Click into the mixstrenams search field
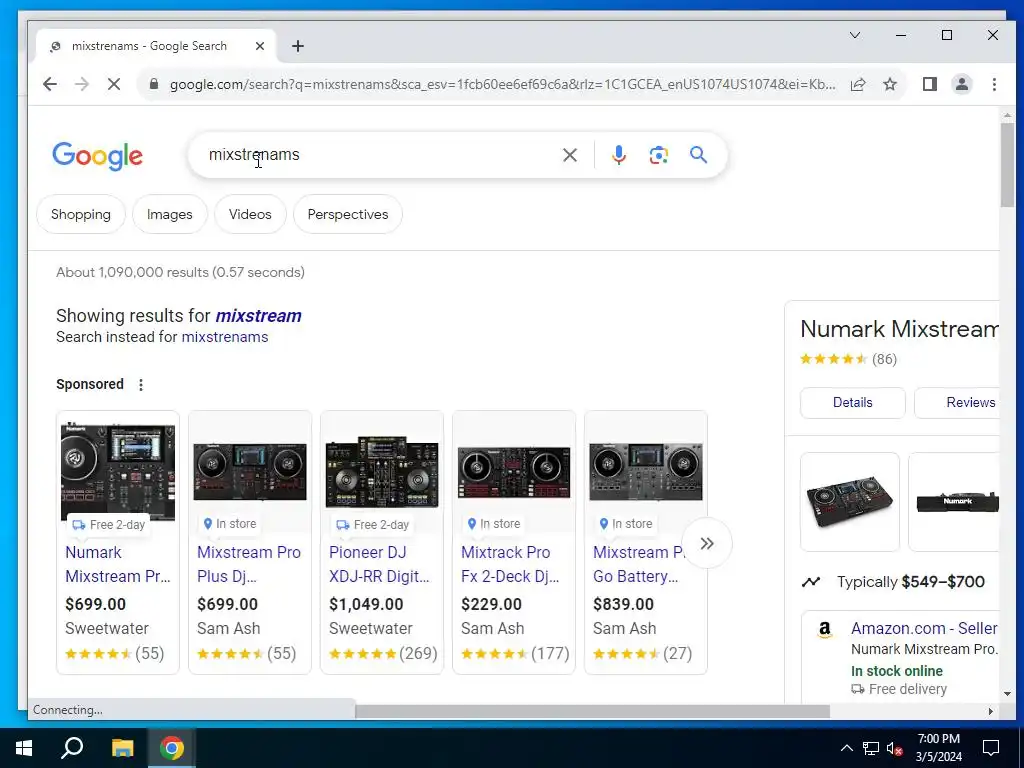1024x768 pixels. click(x=379, y=155)
